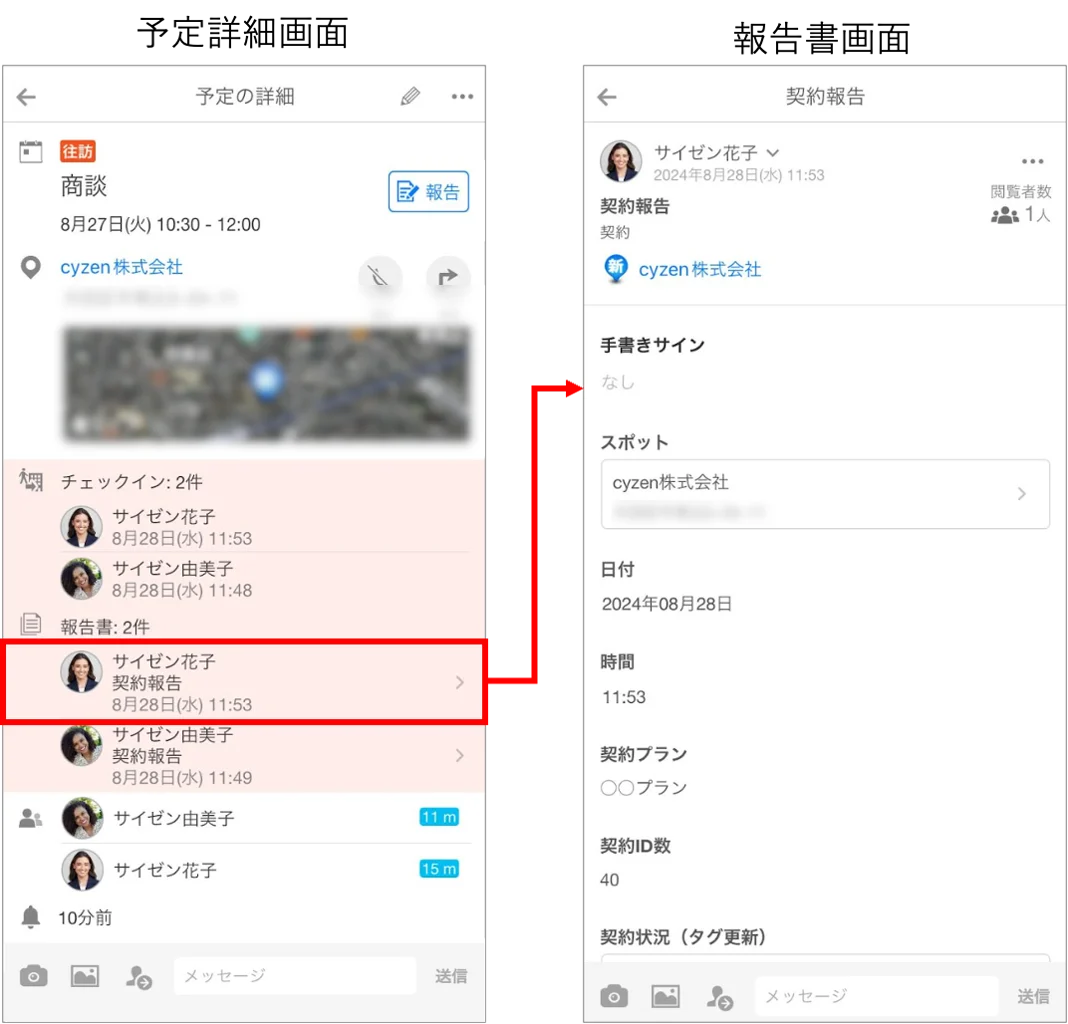Open the cyzen株式会社 location link in schedule
1068x1024 pixels.
point(121,267)
